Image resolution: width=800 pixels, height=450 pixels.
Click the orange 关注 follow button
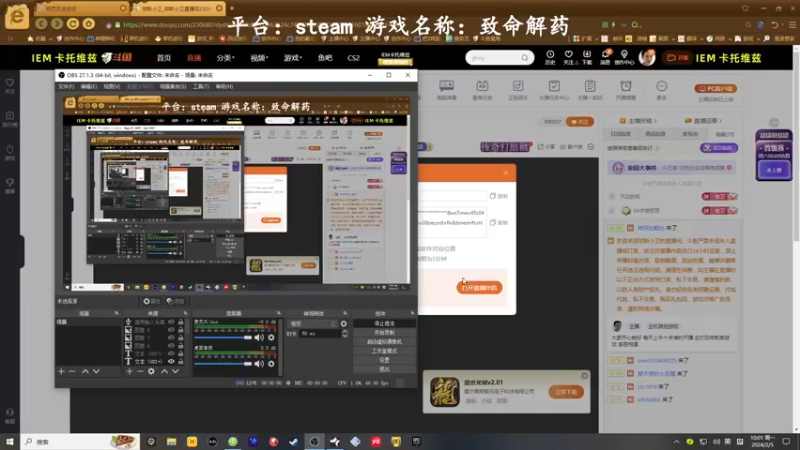click(x=580, y=121)
